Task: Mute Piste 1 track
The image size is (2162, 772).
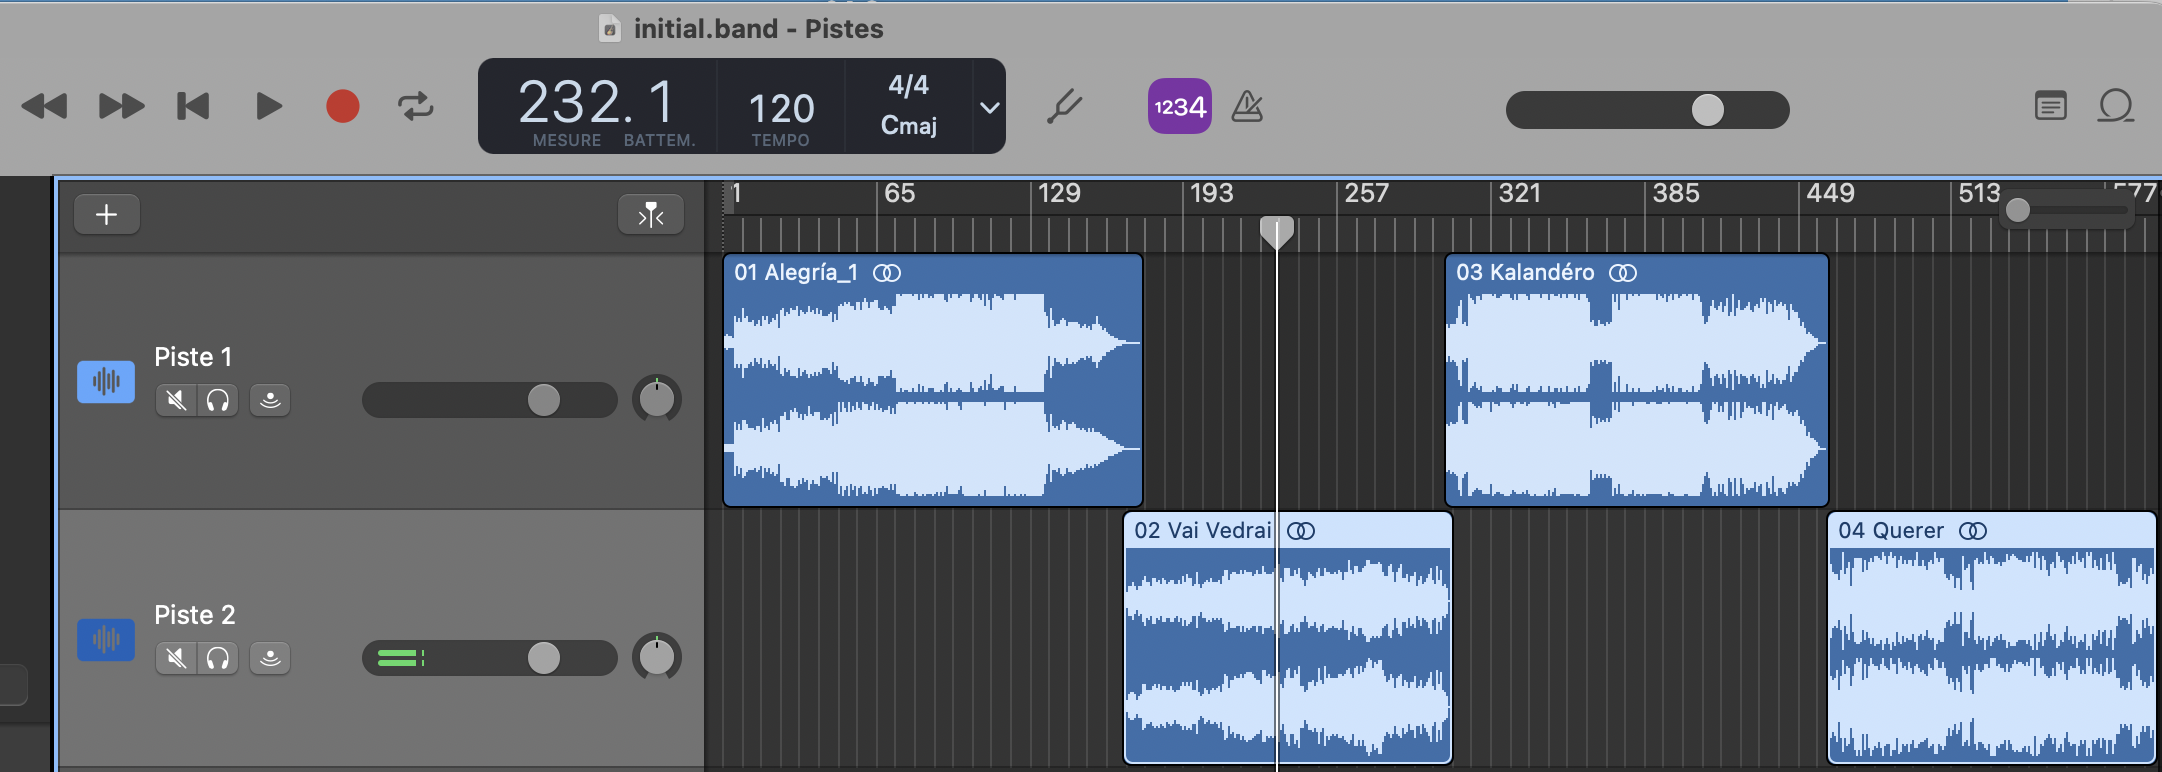Action: [x=176, y=401]
